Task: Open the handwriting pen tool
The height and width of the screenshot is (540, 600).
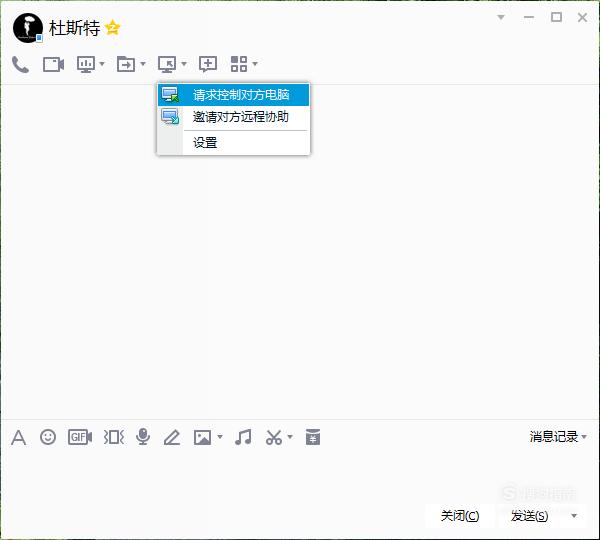Action: pos(172,437)
